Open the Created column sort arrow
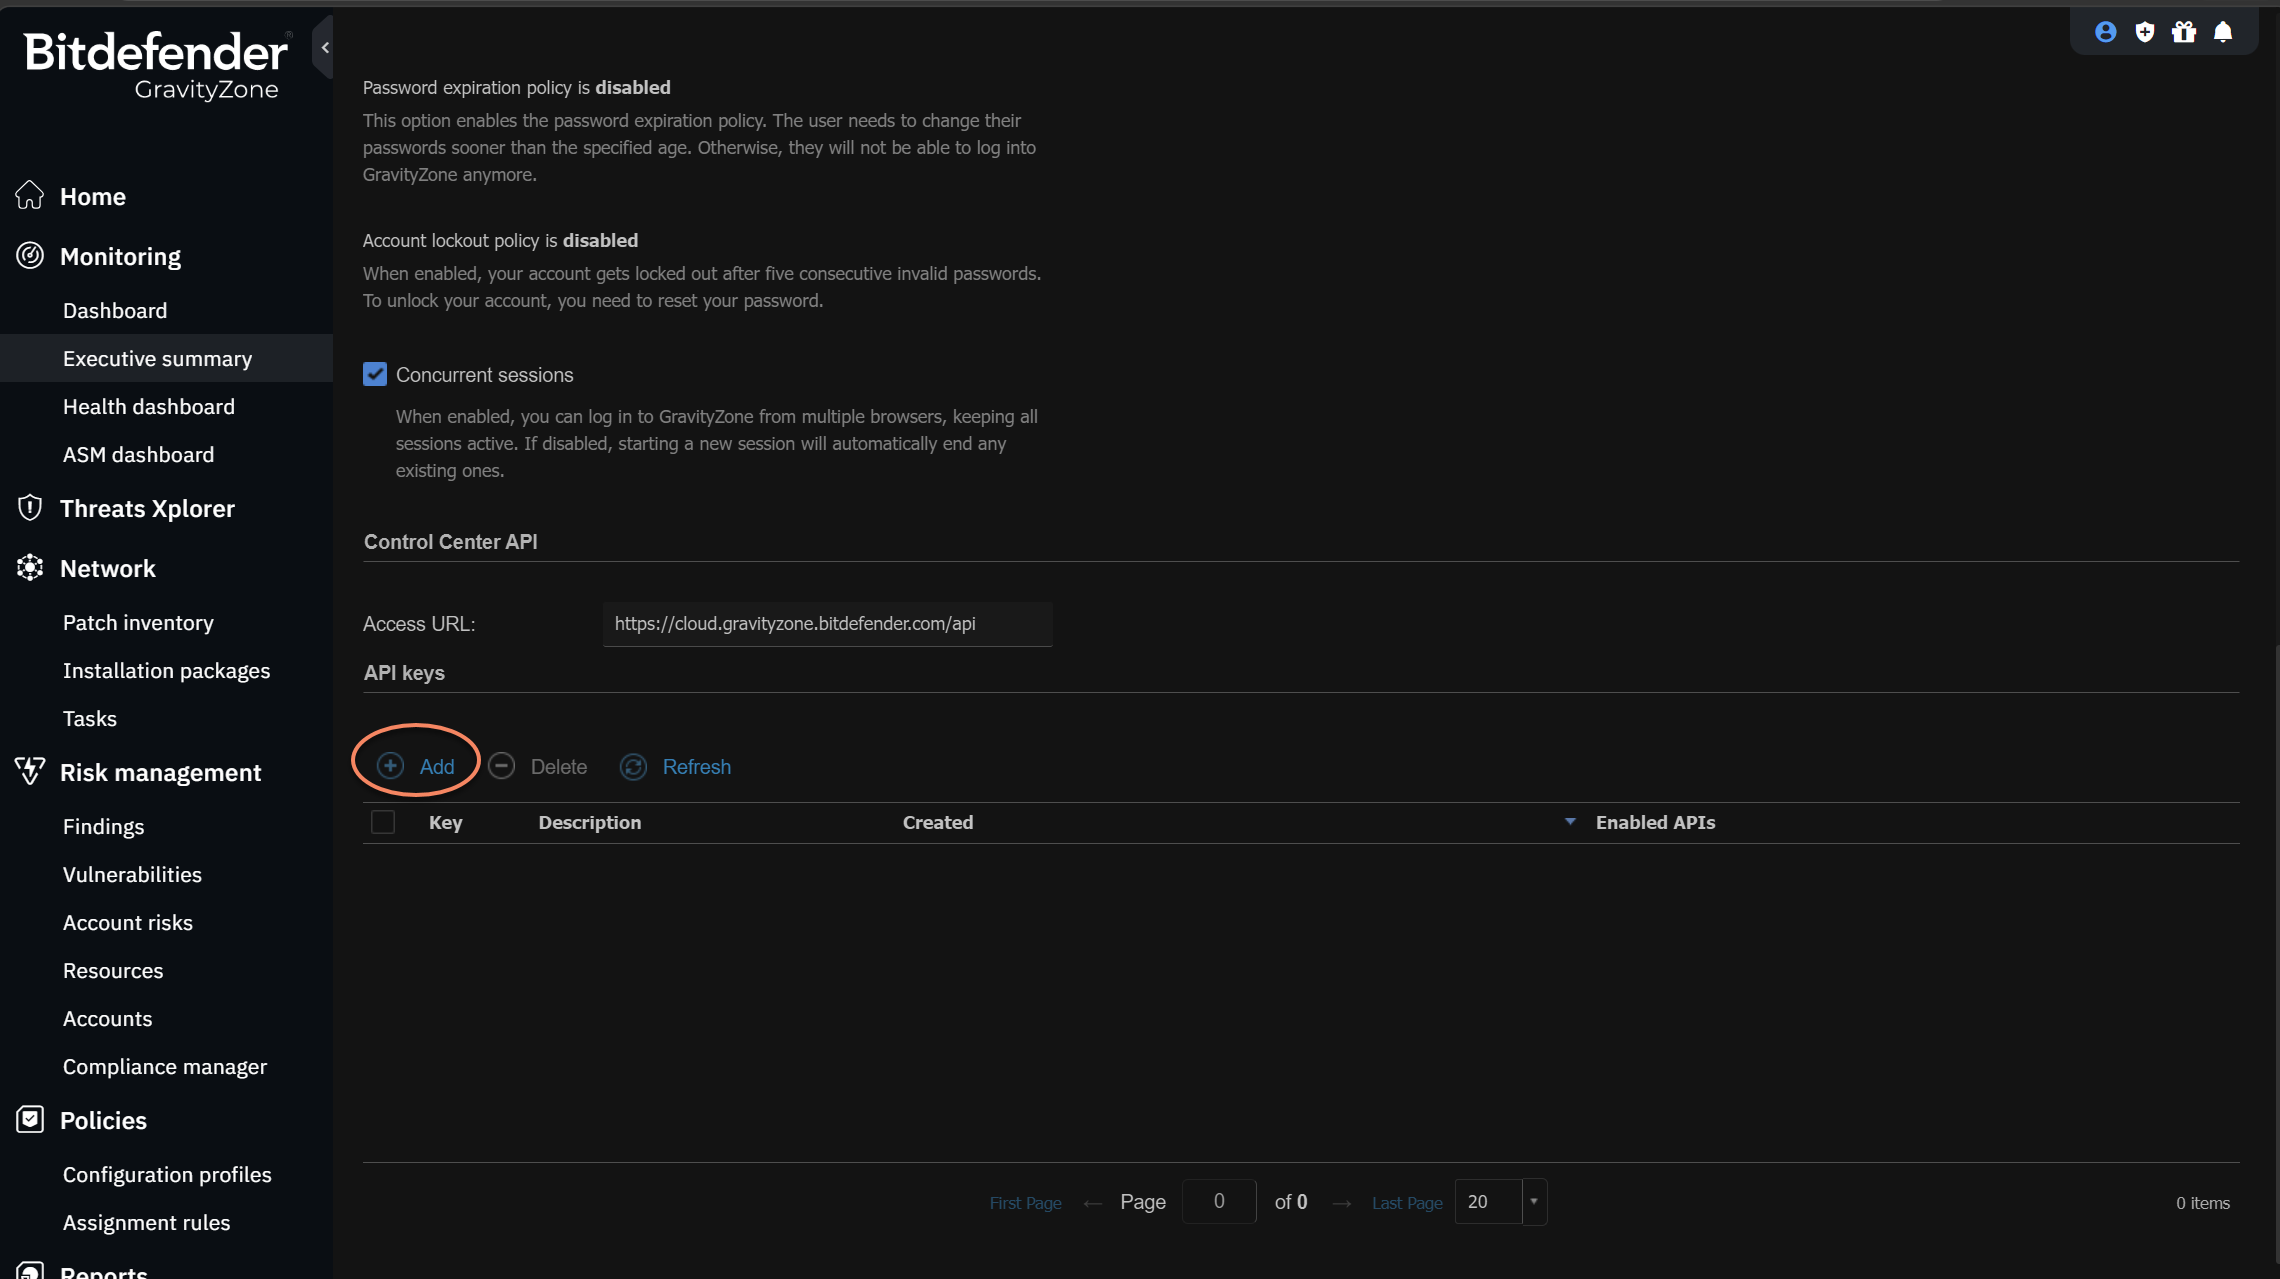Screen dimensions: 2280x1279 (1569, 822)
